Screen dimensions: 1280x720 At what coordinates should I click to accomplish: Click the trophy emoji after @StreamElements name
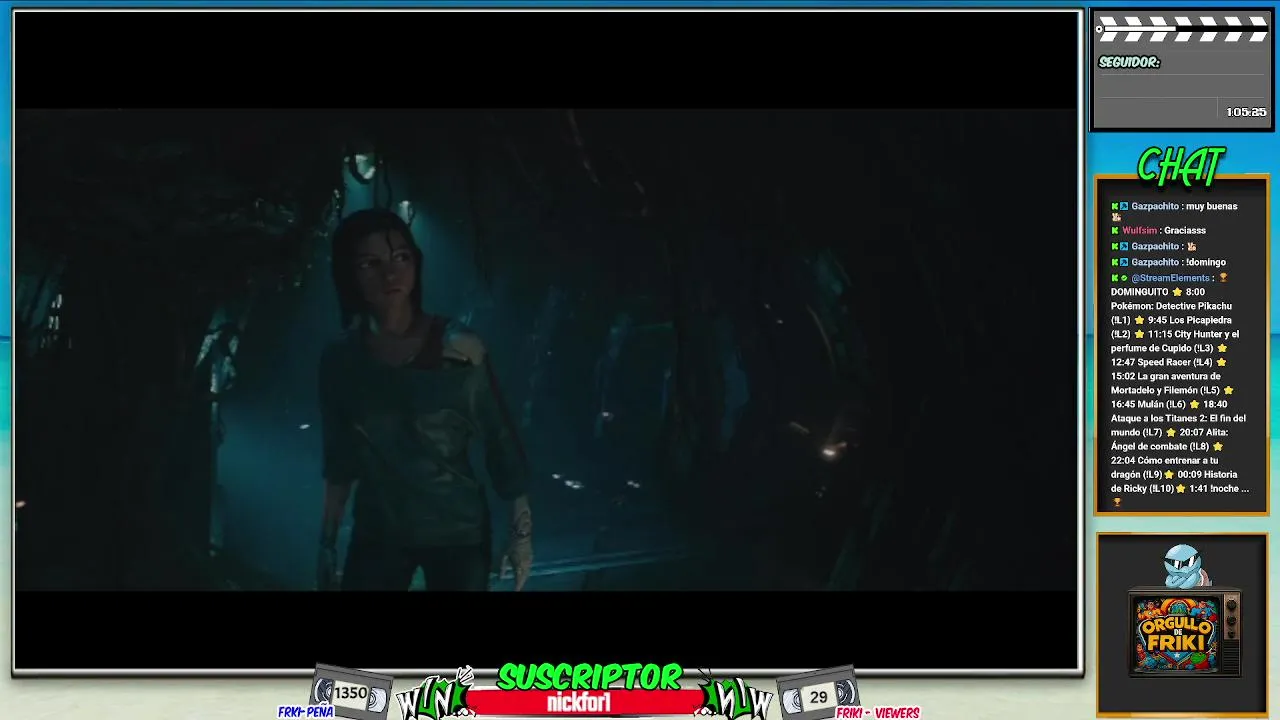point(1222,278)
